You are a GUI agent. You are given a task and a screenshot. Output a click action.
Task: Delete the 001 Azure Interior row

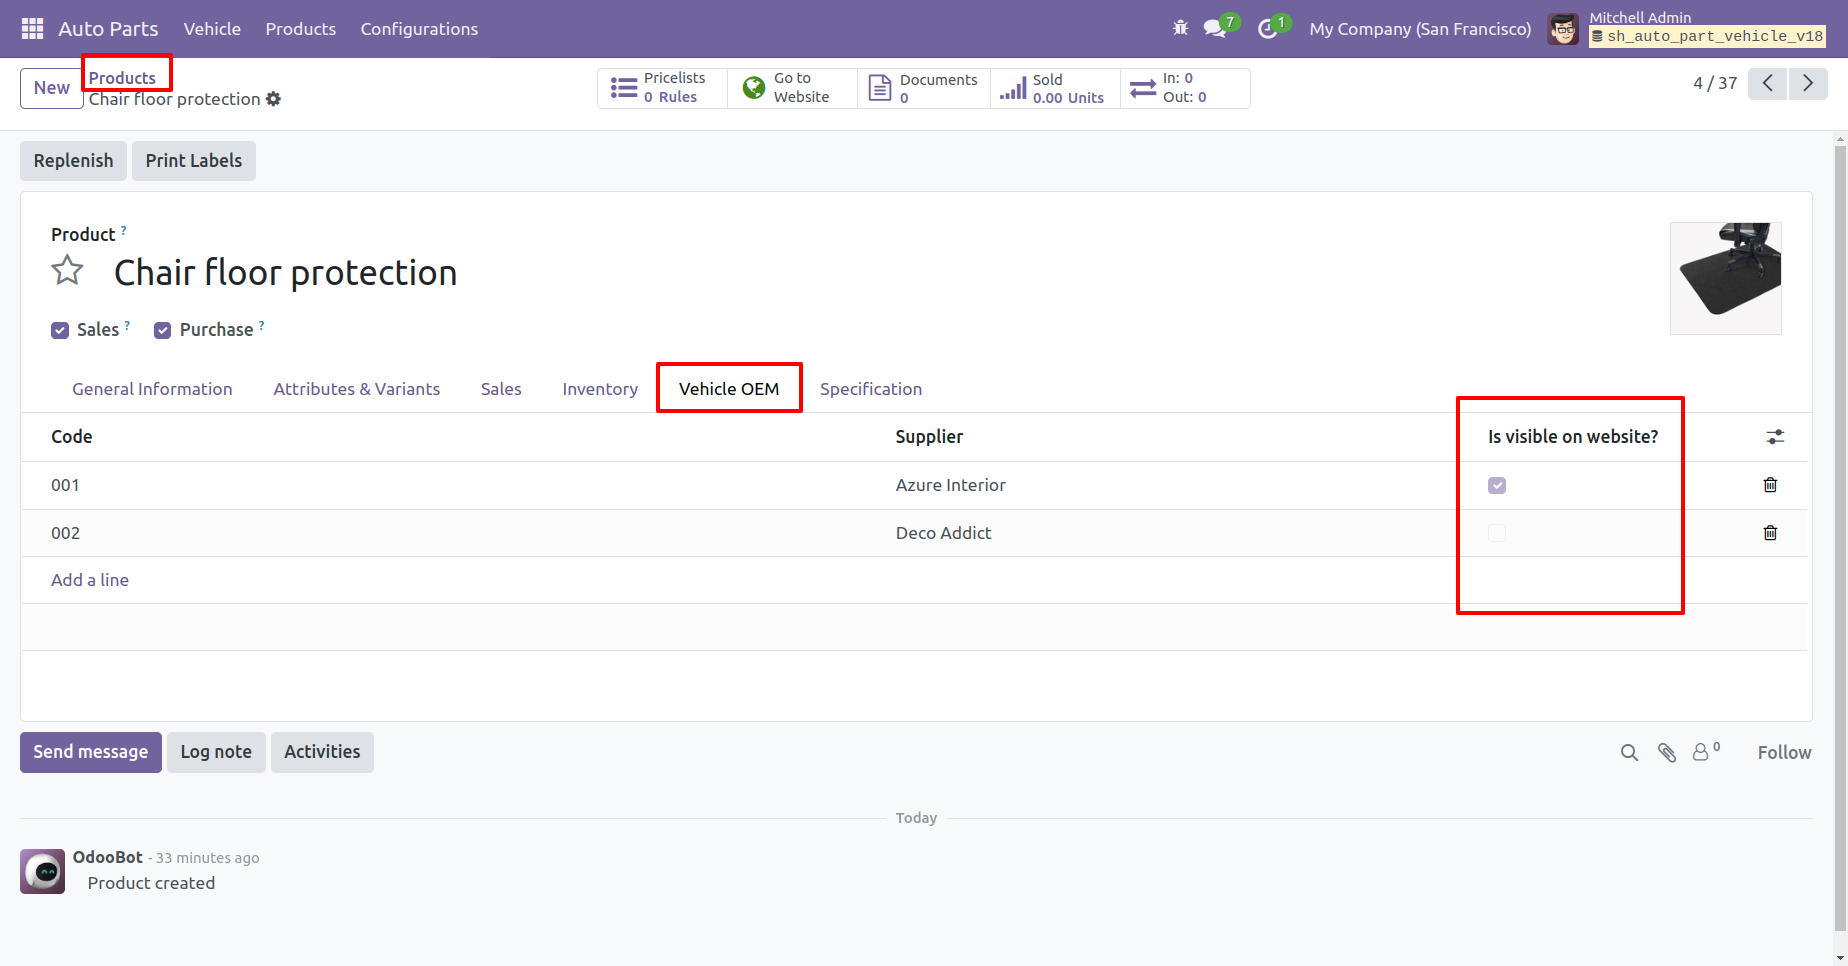tap(1770, 485)
